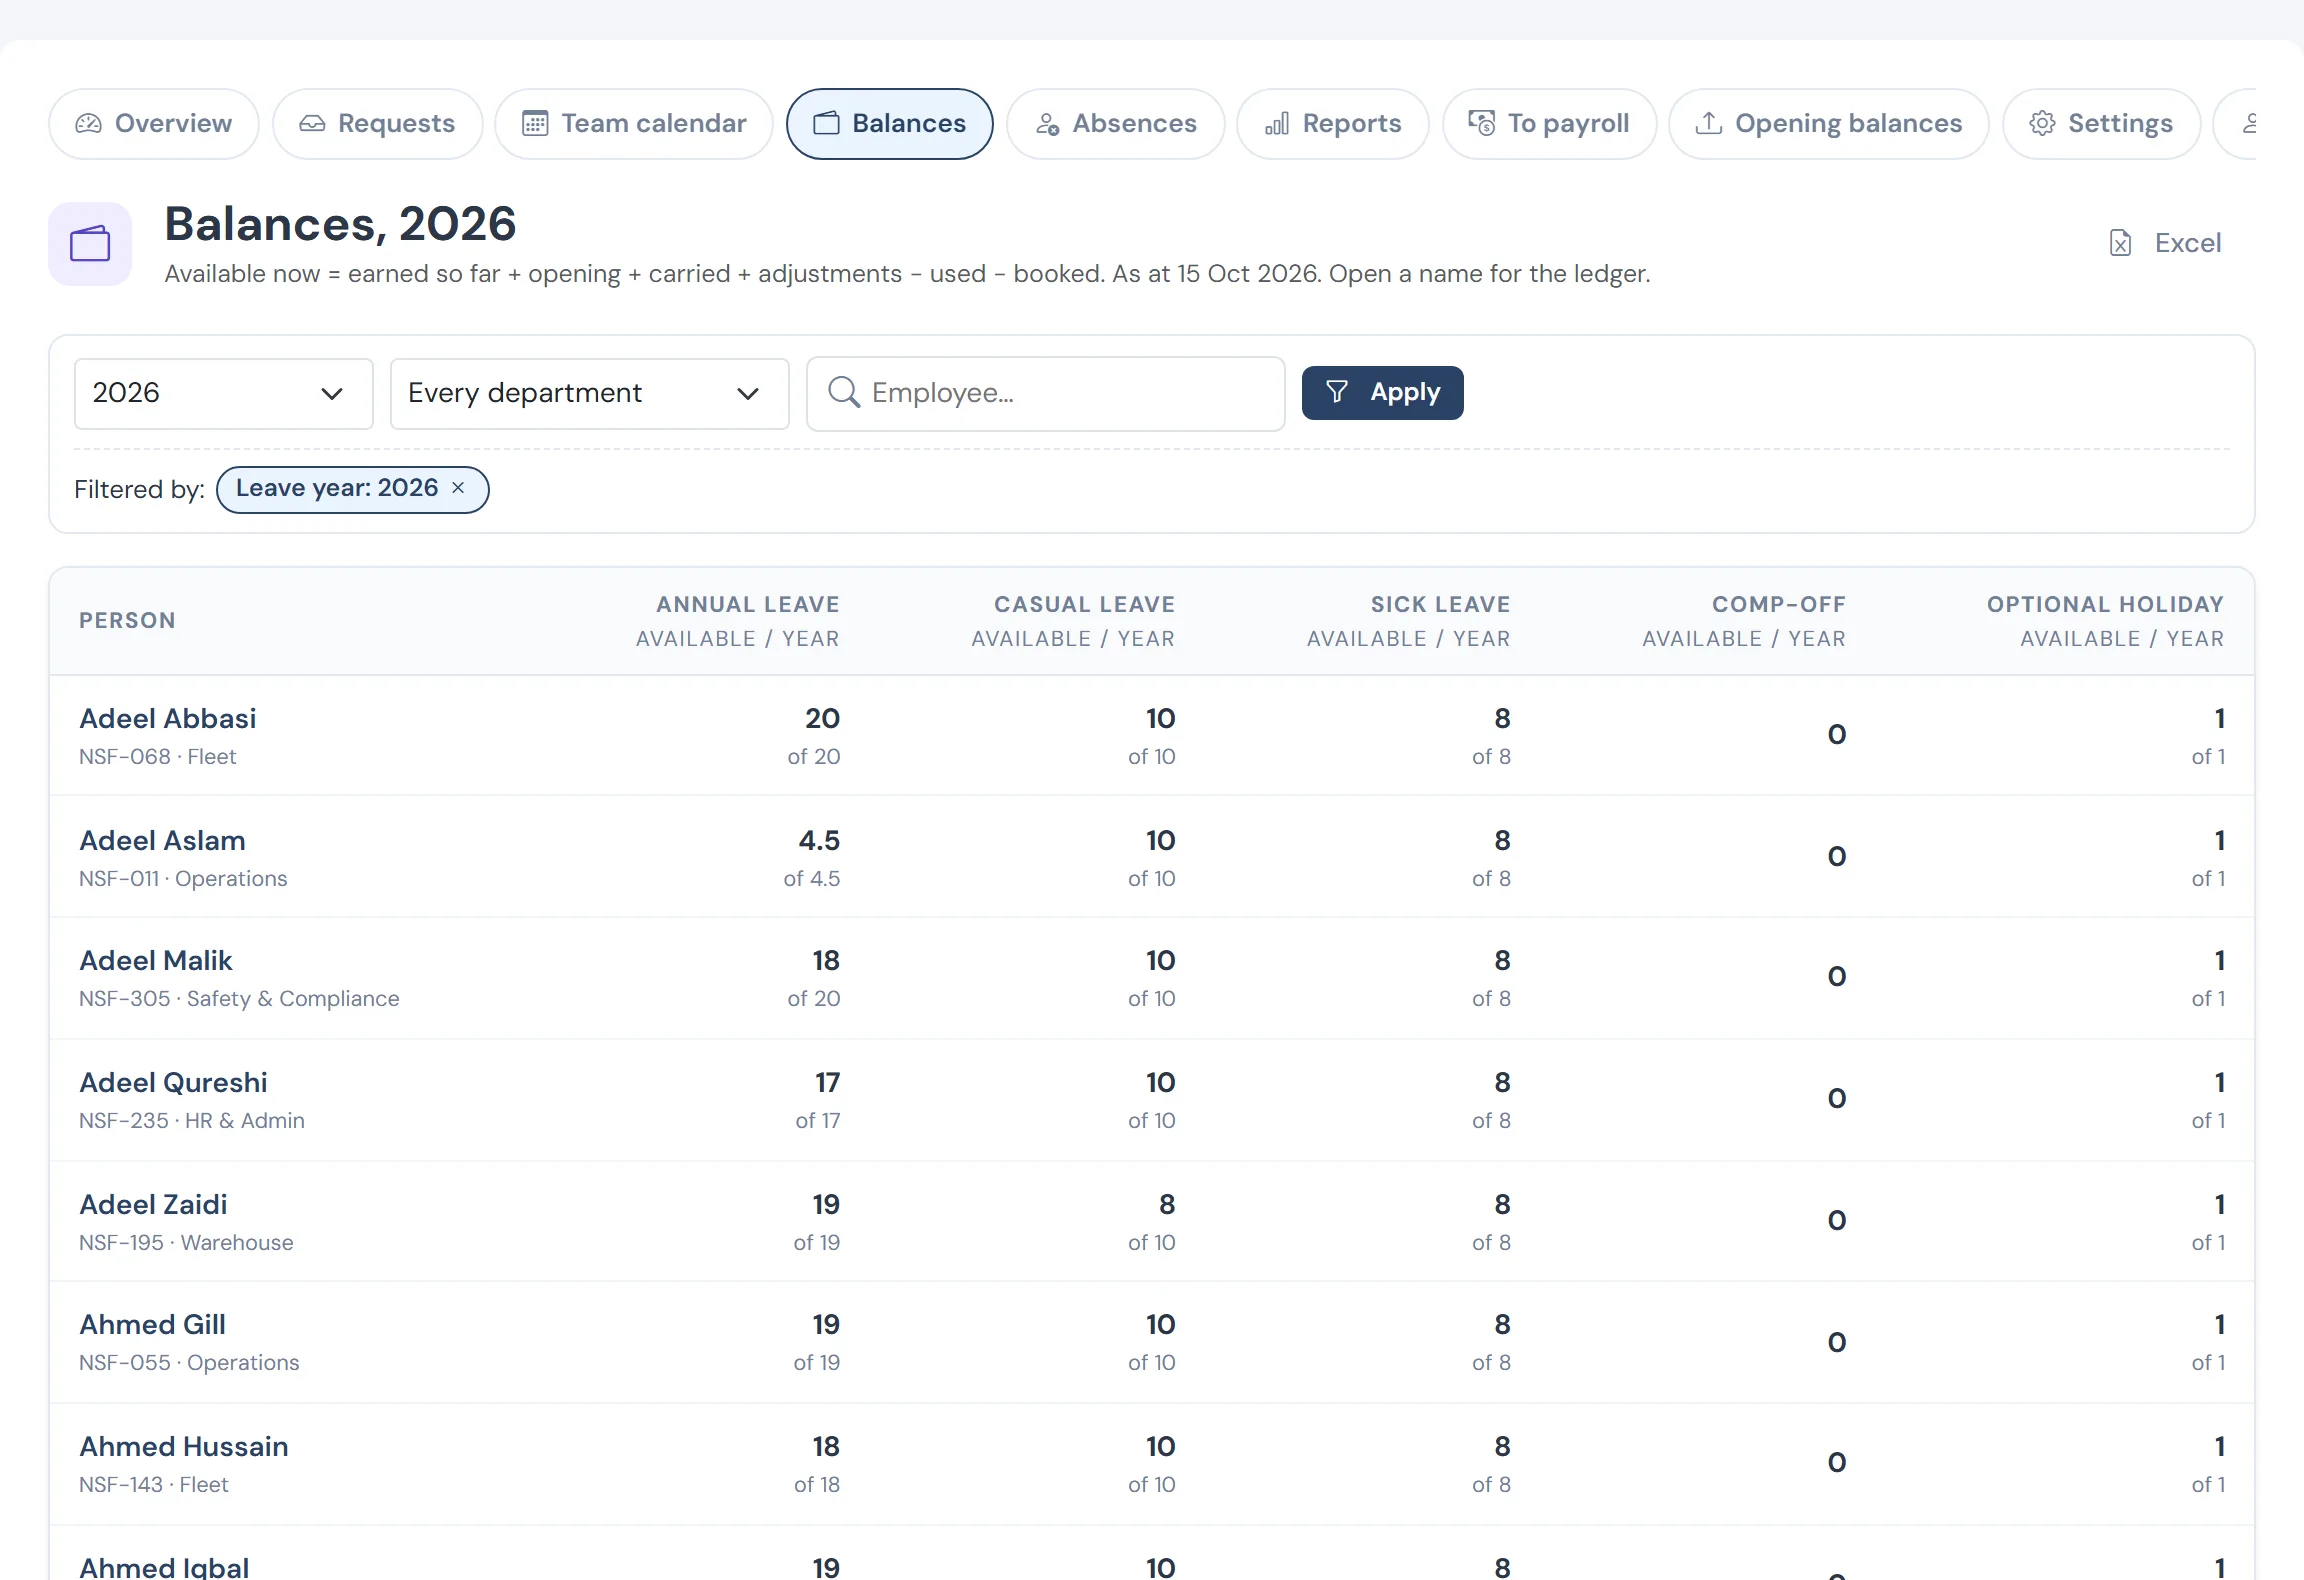Remove the Leave year: 2026 filter chip
Screen dimensions: 2304x1580
458,488
